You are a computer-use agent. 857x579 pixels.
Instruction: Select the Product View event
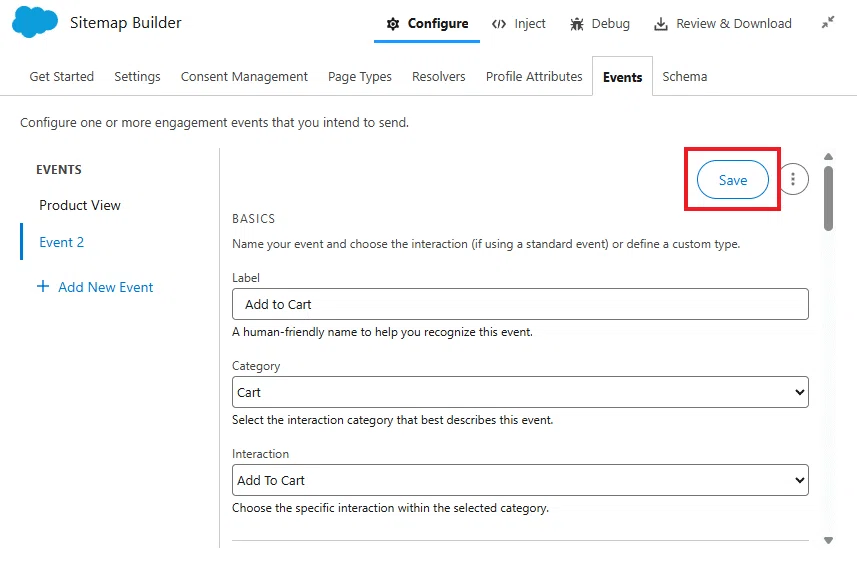point(80,206)
